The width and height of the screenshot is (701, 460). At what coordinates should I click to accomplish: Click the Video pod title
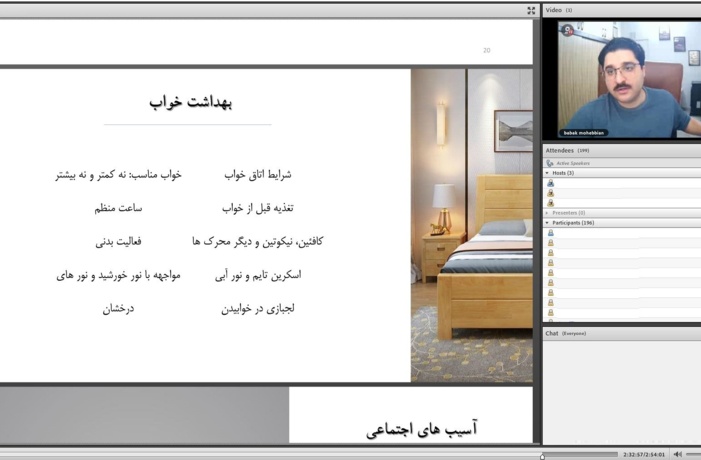tap(553, 10)
